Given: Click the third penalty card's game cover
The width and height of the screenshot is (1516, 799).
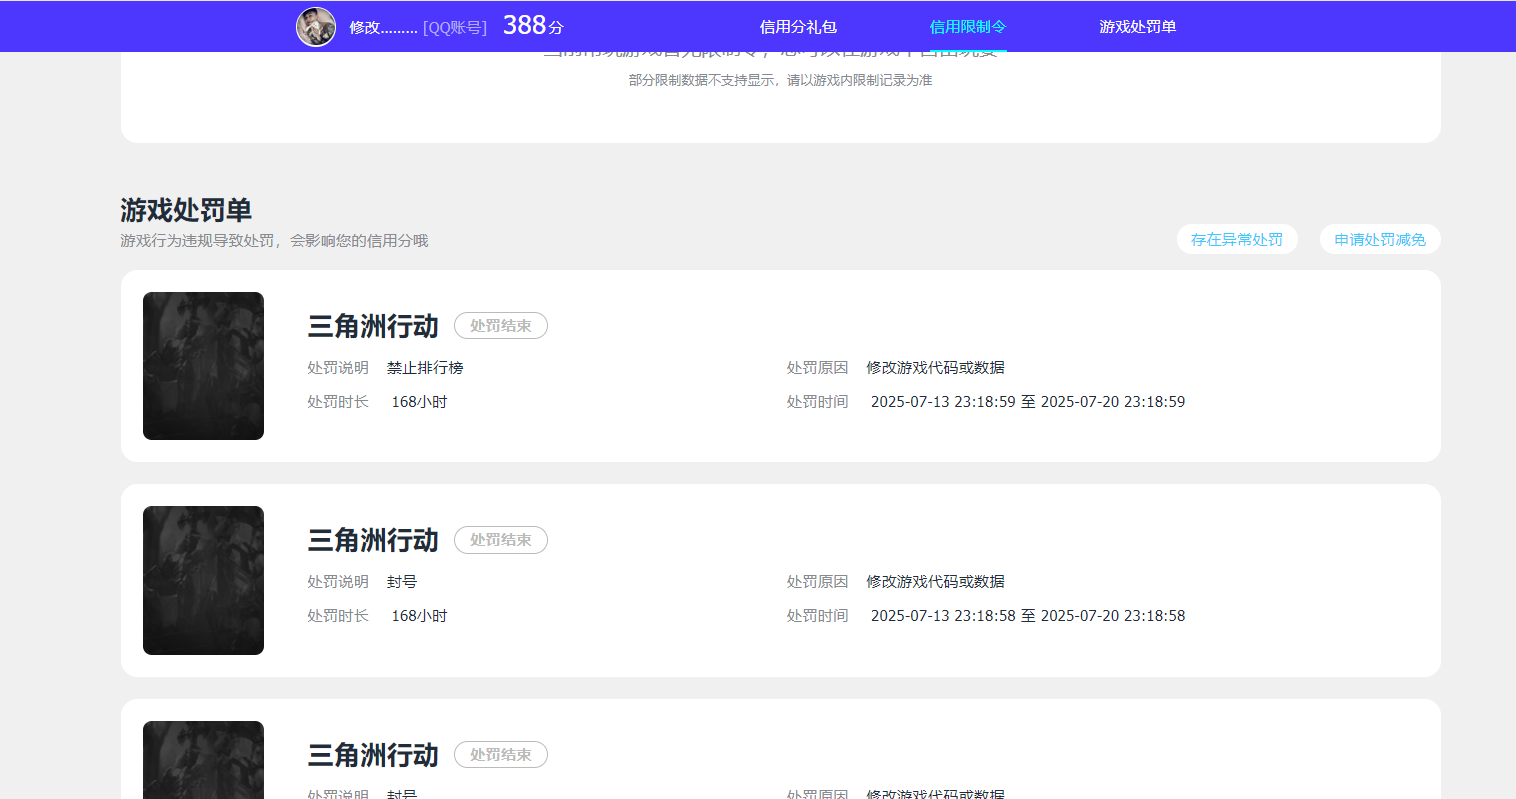Looking at the screenshot, I should (x=203, y=760).
